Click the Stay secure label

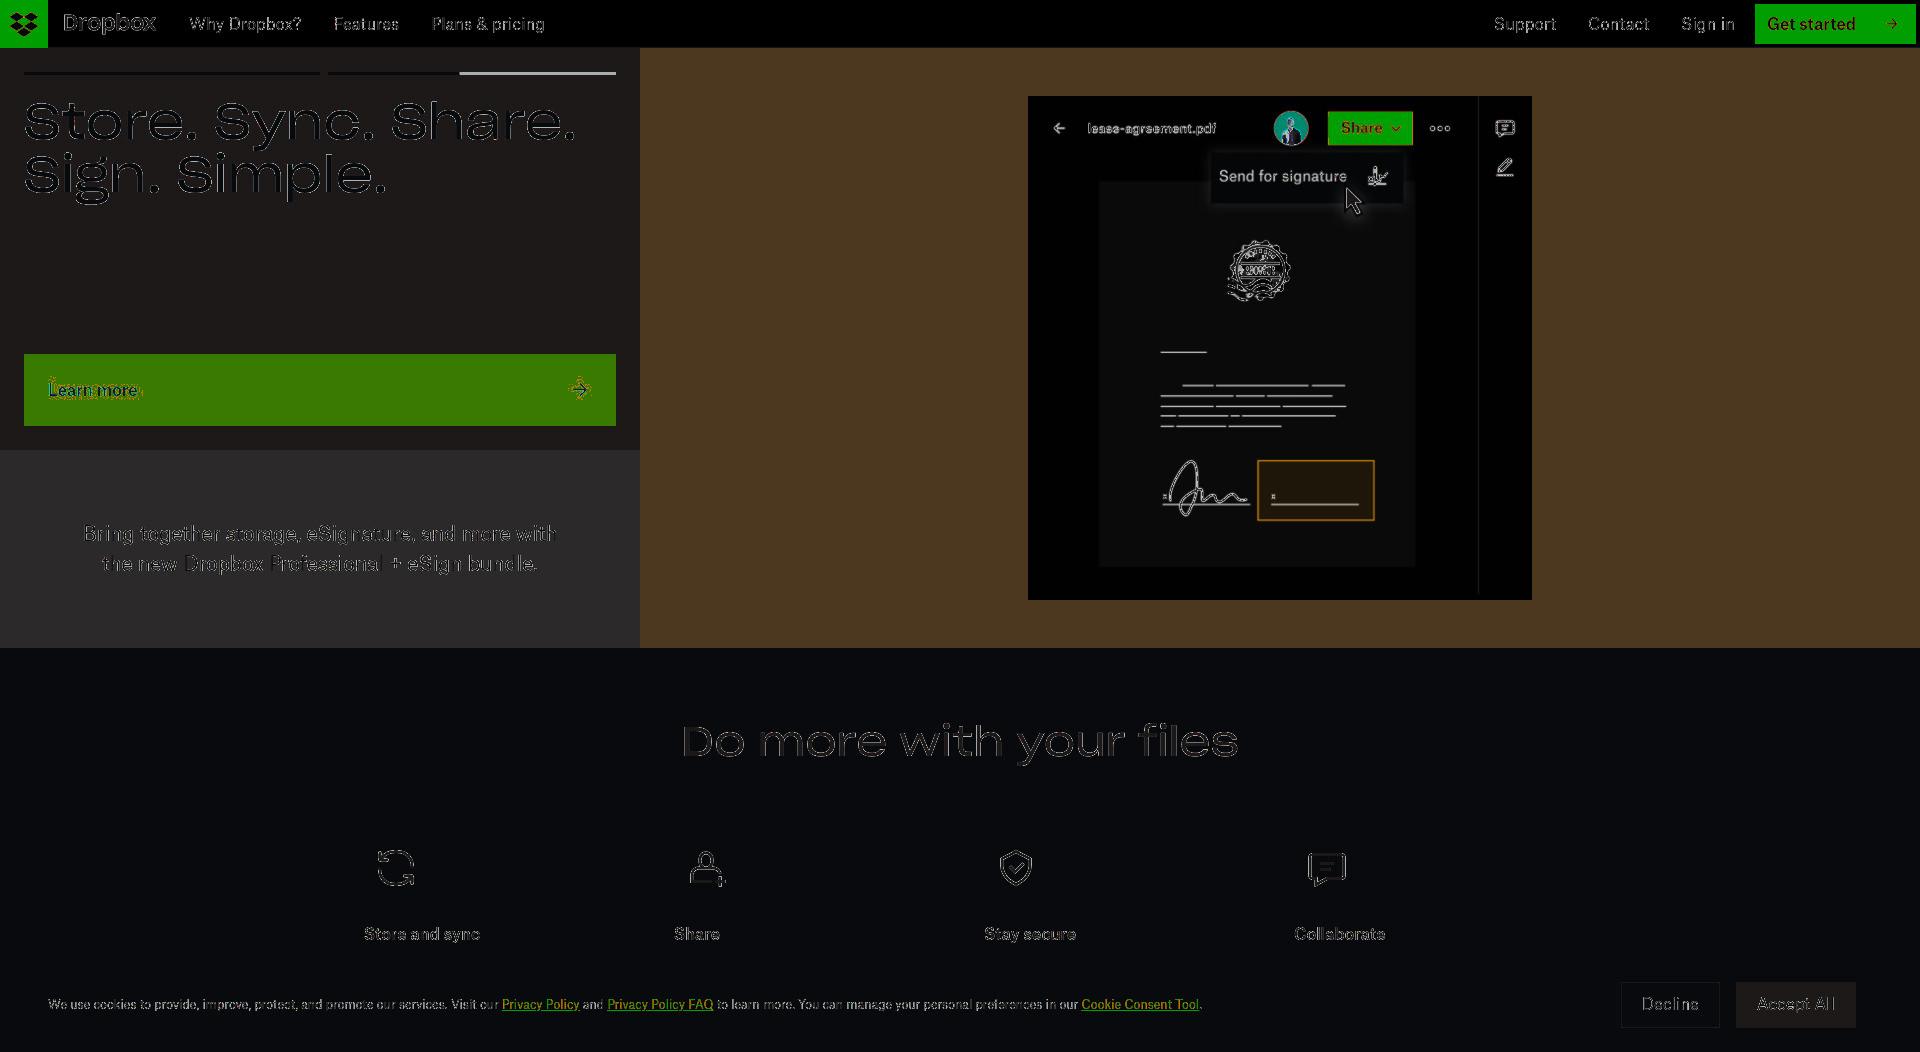pyautogui.click(x=1030, y=934)
